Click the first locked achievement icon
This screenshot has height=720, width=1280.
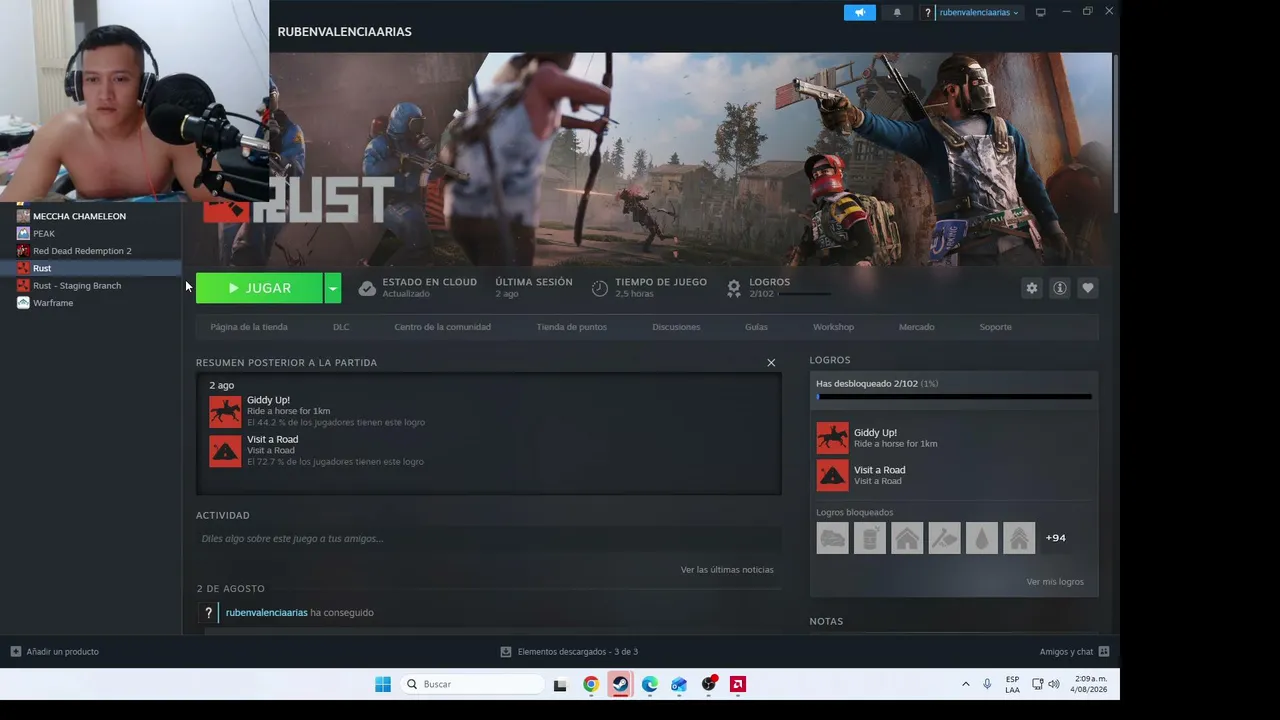point(832,538)
